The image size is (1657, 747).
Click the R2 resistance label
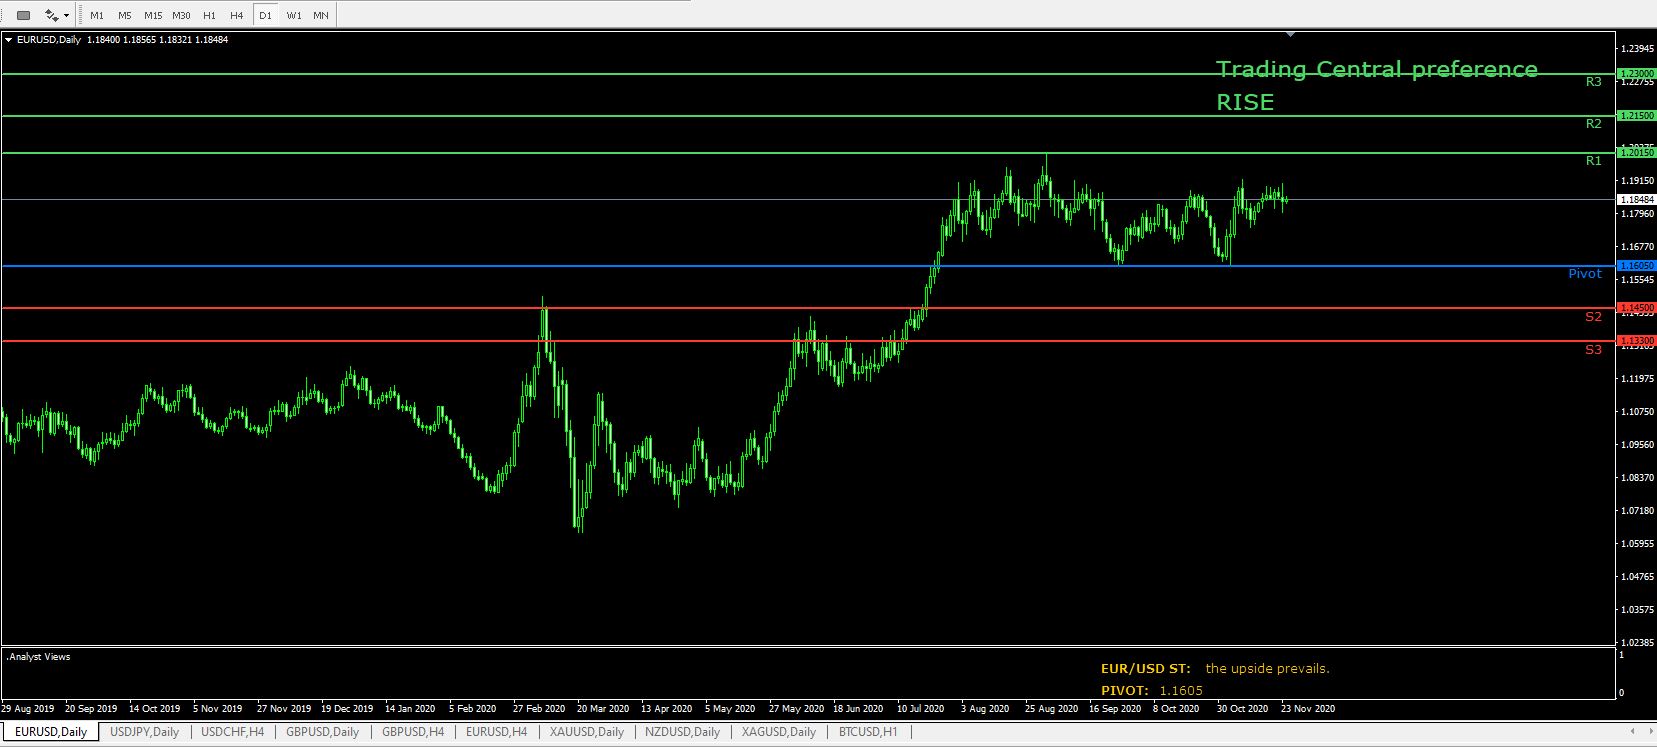(1593, 124)
